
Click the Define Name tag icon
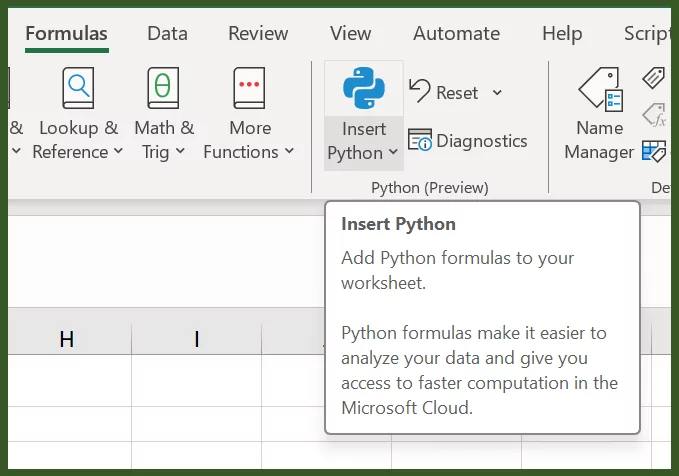[654, 78]
